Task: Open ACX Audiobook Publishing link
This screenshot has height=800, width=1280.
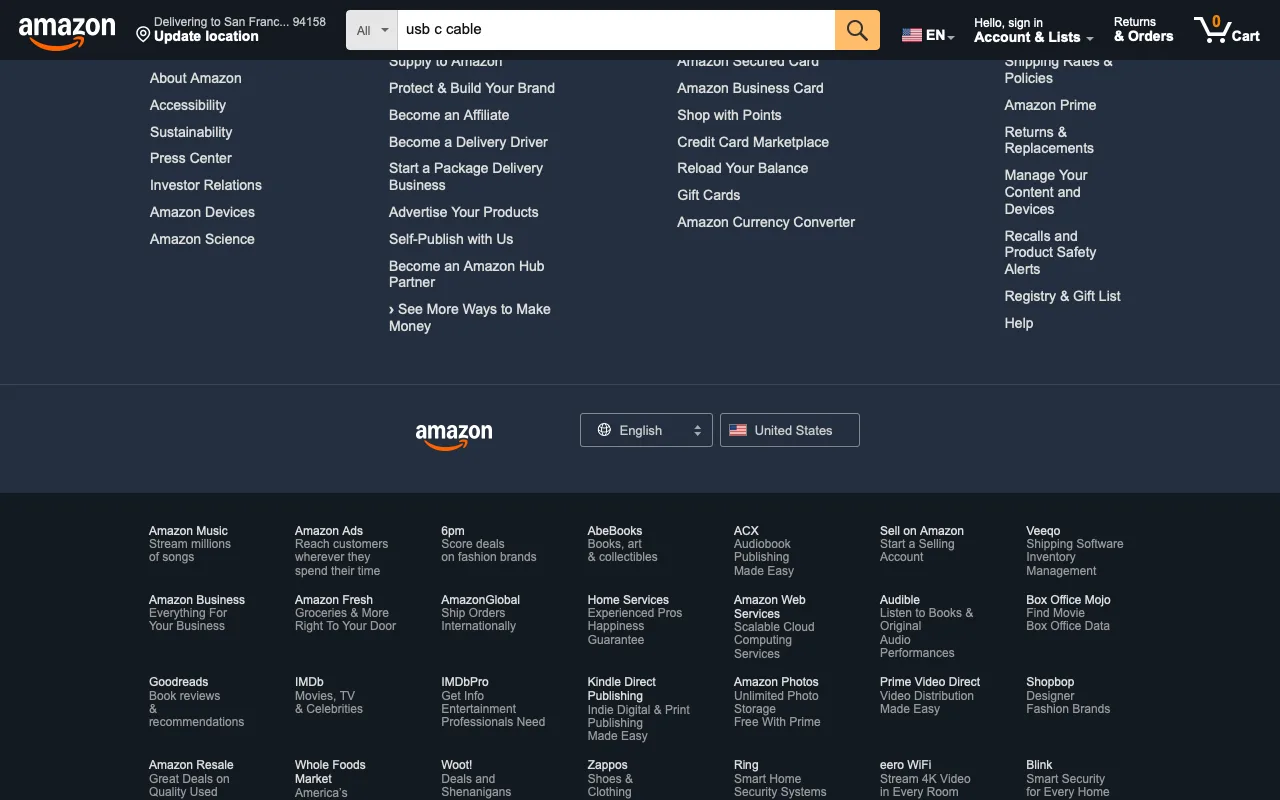Action: 764,551
